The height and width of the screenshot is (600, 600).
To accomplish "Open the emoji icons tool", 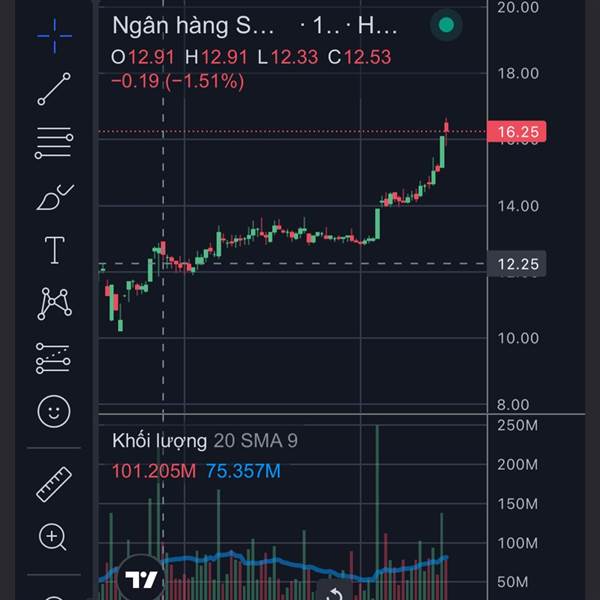I will [x=54, y=411].
